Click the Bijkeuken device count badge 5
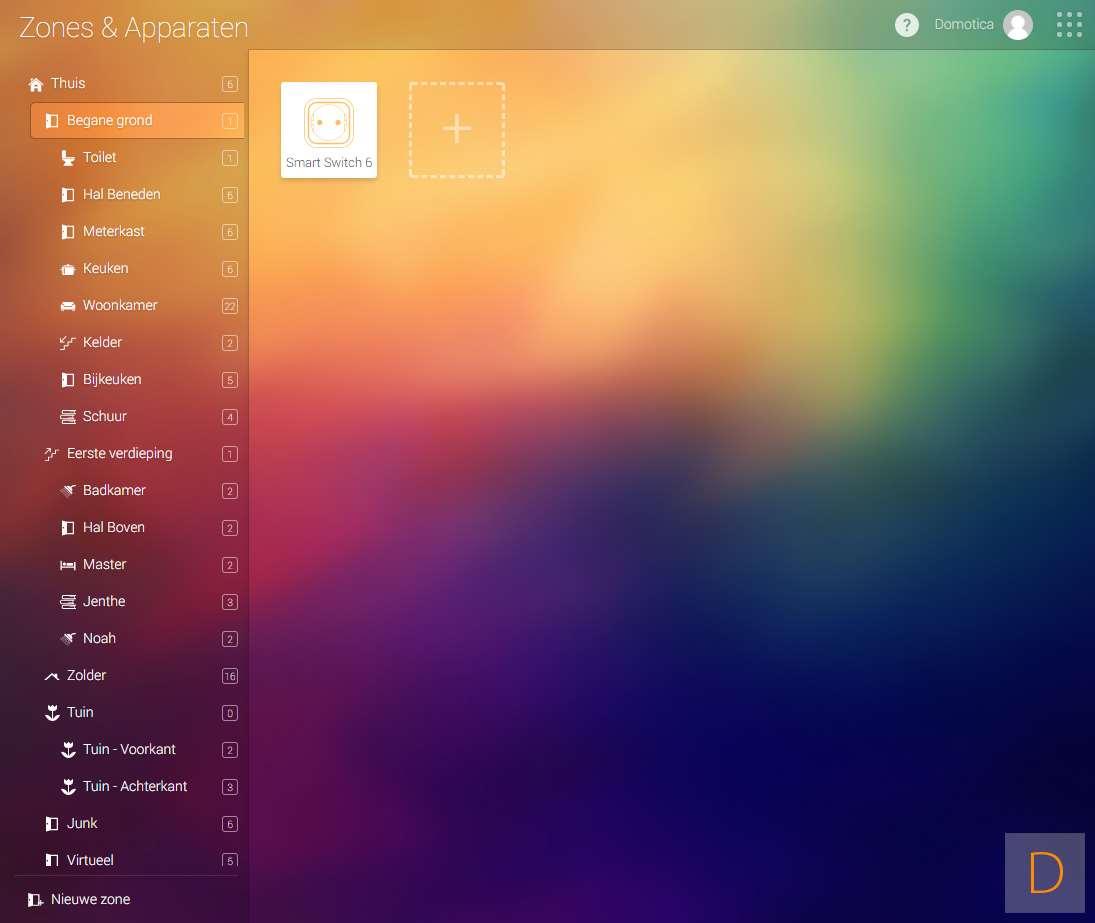1095x923 pixels. pyautogui.click(x=230, y=381)
